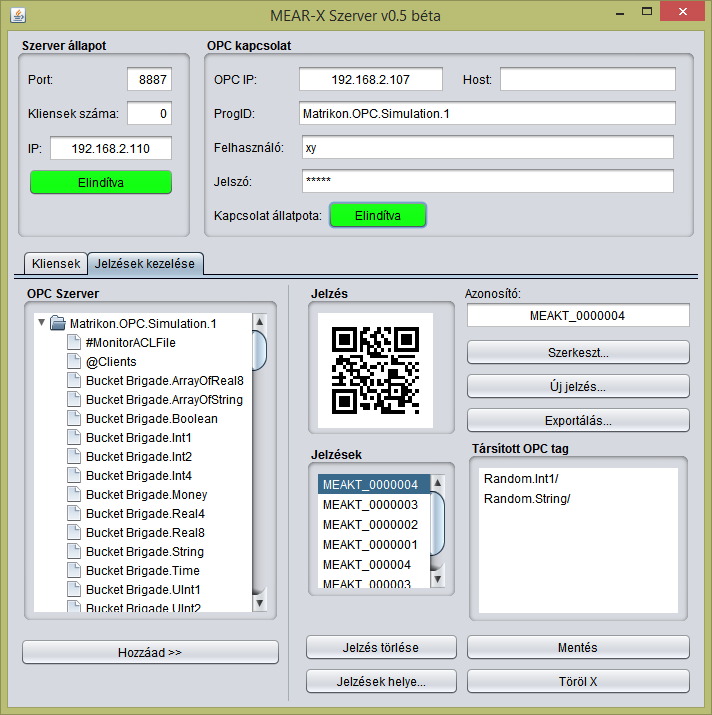Click file icon beside Bucket Brigade.Int4
Viewport: 712px width, 715px height.
pyautogui.click(x=74, y=475)
